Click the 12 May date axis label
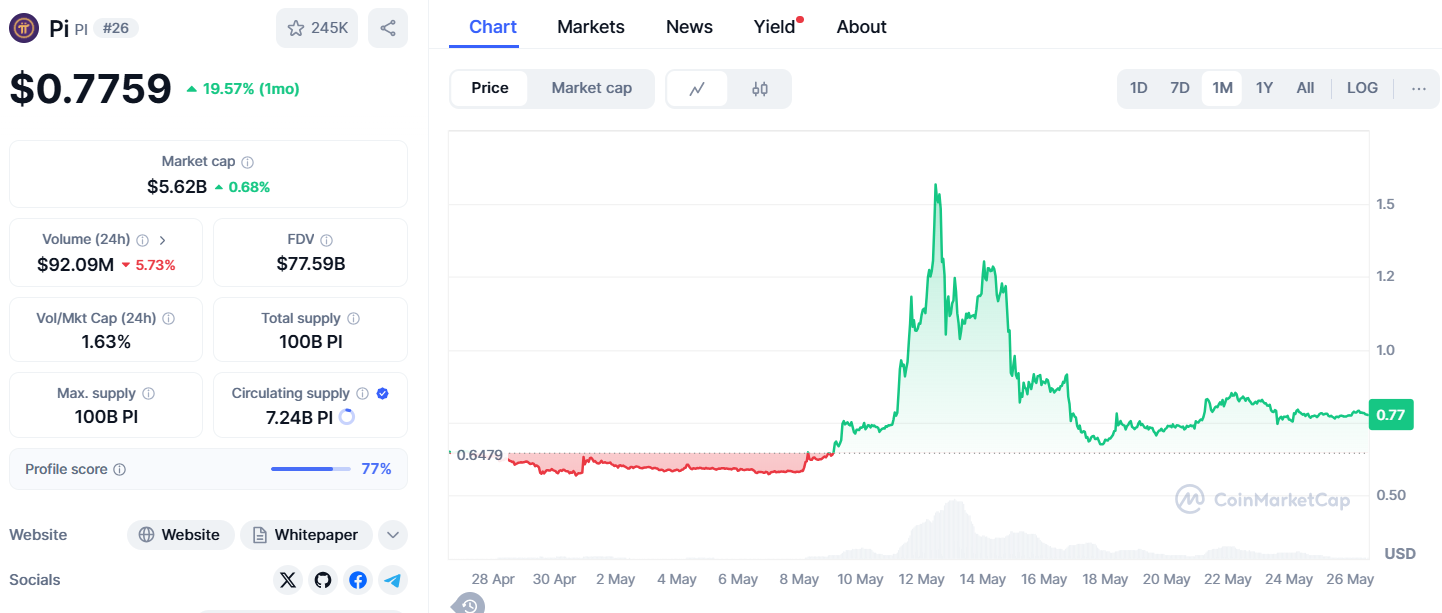 922,579
